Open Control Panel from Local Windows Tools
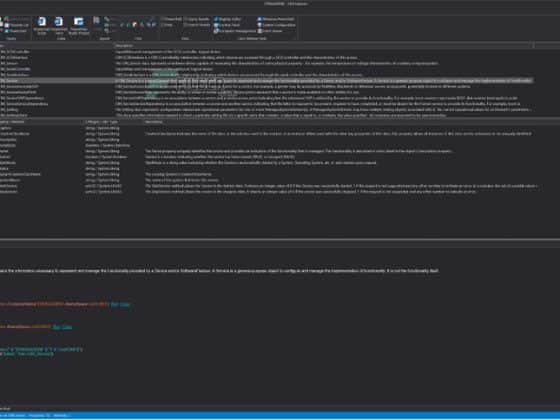The height and width of the screenshot is (420, 560). pos(228,25)
